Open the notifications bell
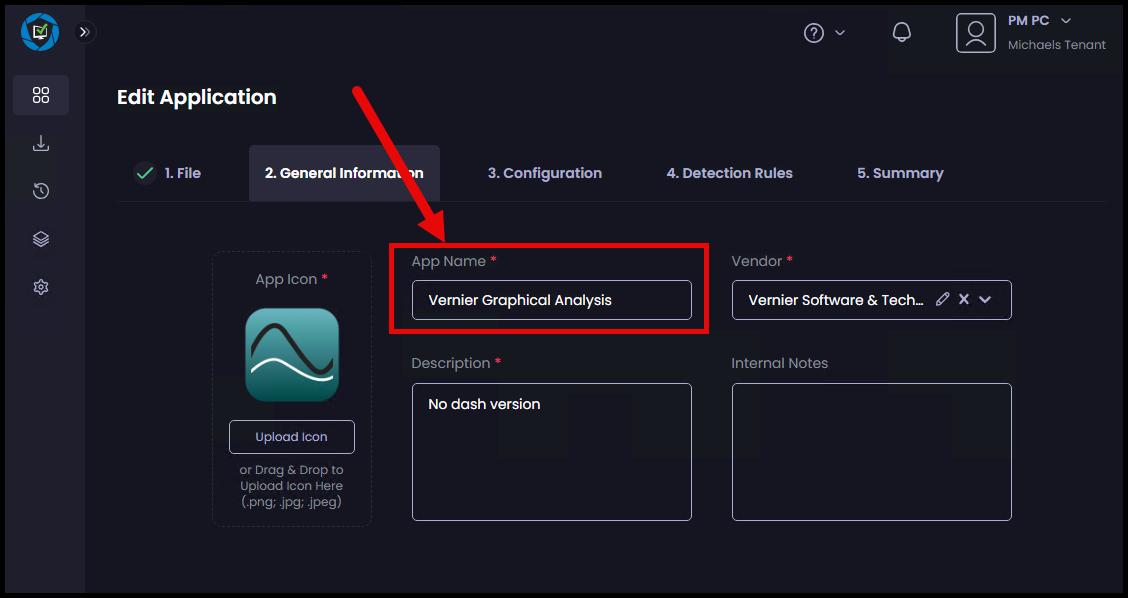Viewport: 1128px width, 598px height. [901, 32]
